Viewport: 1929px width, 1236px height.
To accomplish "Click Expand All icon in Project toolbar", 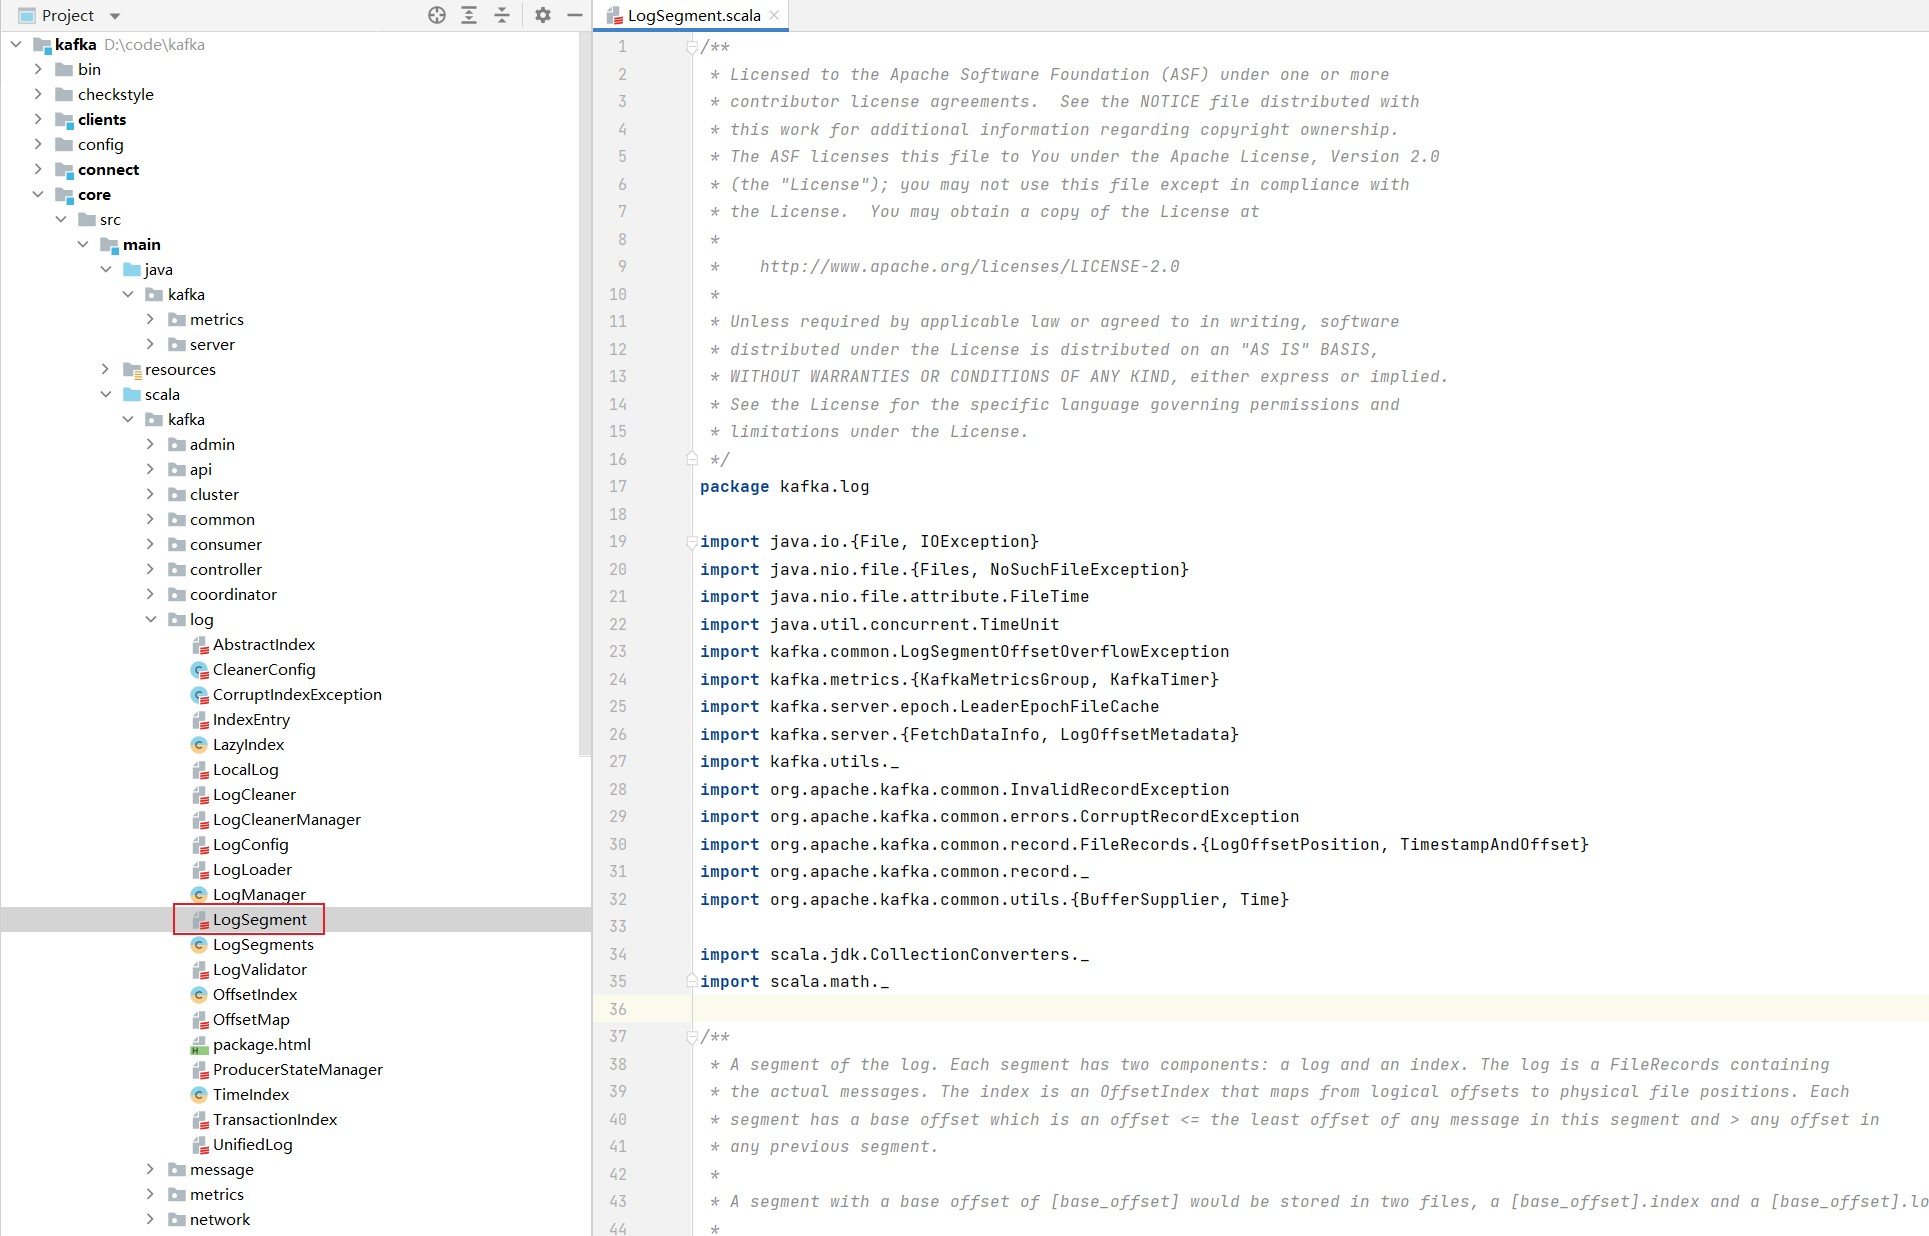I will coord(469,15).
